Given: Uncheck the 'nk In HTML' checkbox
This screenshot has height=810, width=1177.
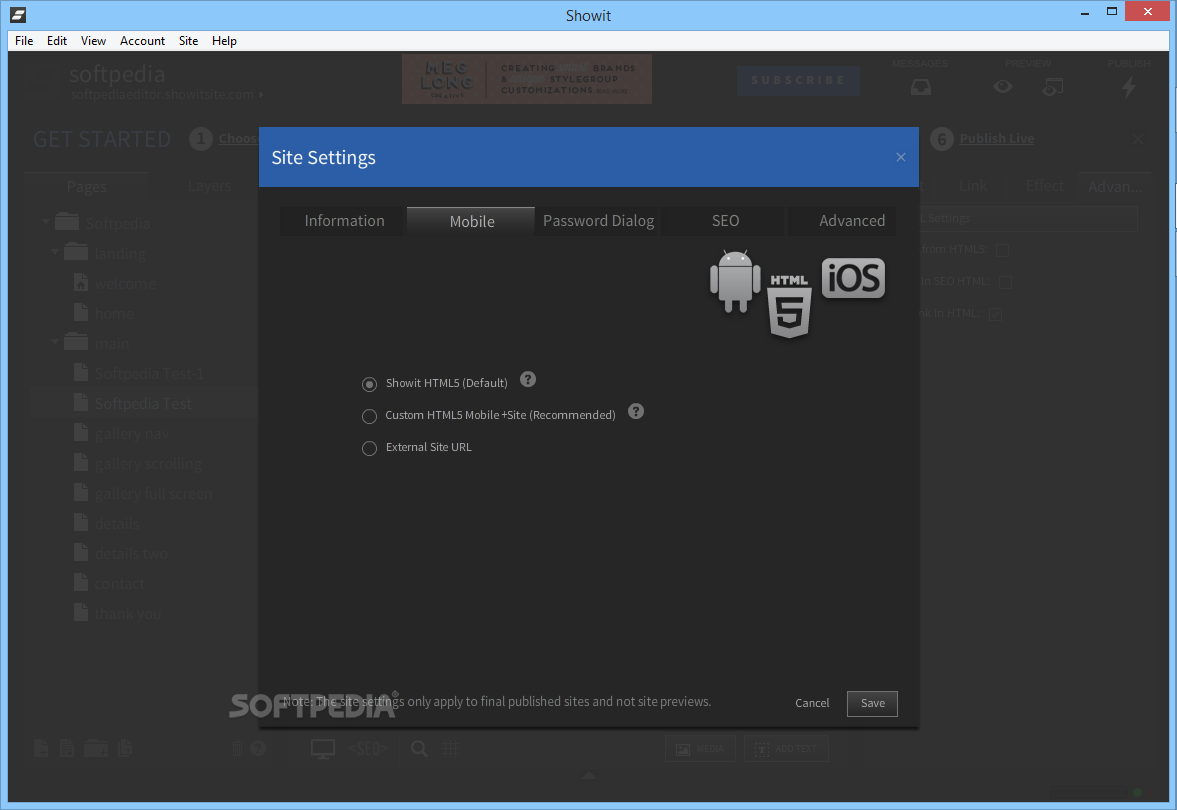Looking at the screenshot, I should [x=995, y=314].
